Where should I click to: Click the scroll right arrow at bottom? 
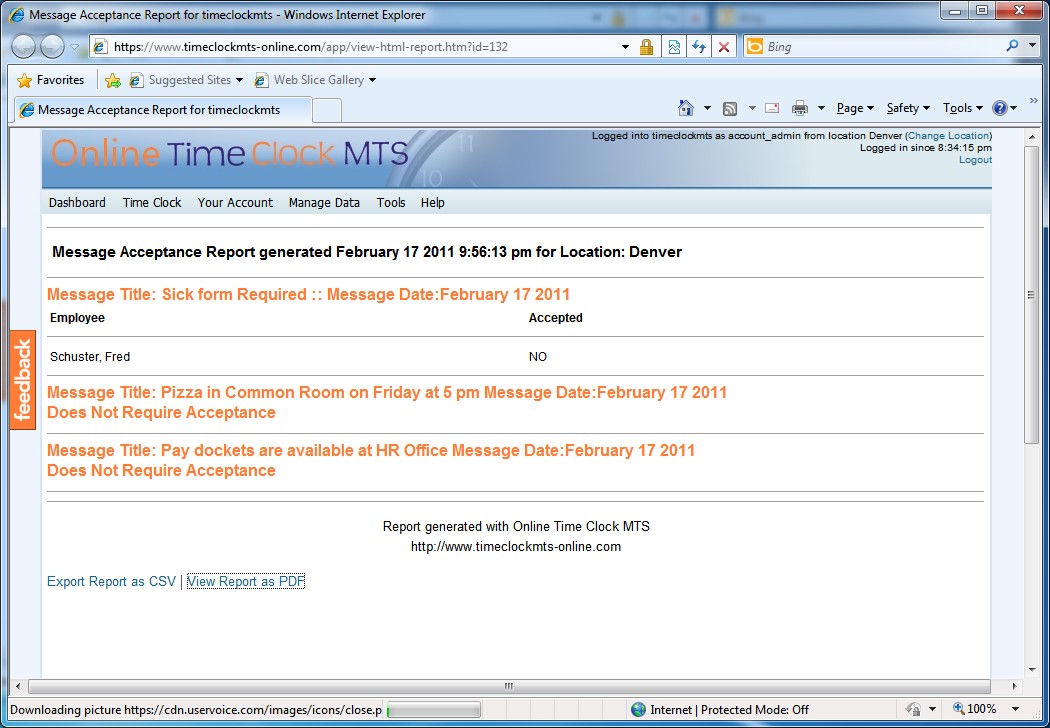1015,686
